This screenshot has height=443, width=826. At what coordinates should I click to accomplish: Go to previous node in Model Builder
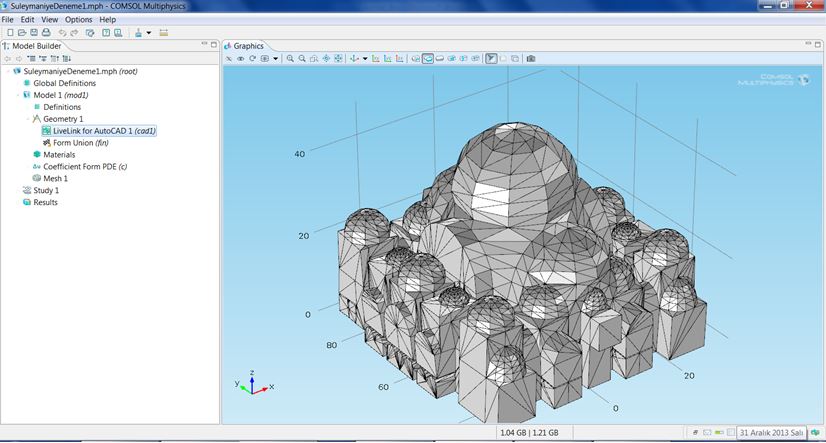pyautogui.click(x=7, y=58)
